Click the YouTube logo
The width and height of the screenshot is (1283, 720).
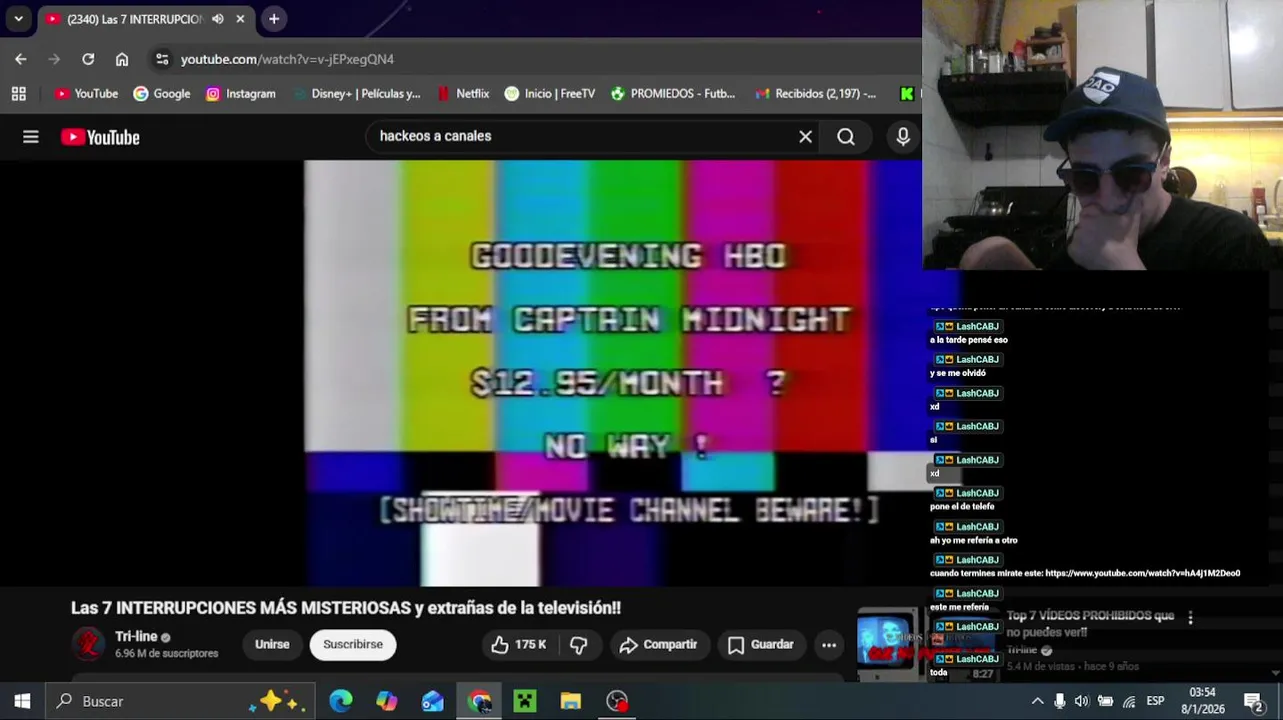[x=100, y=137]
